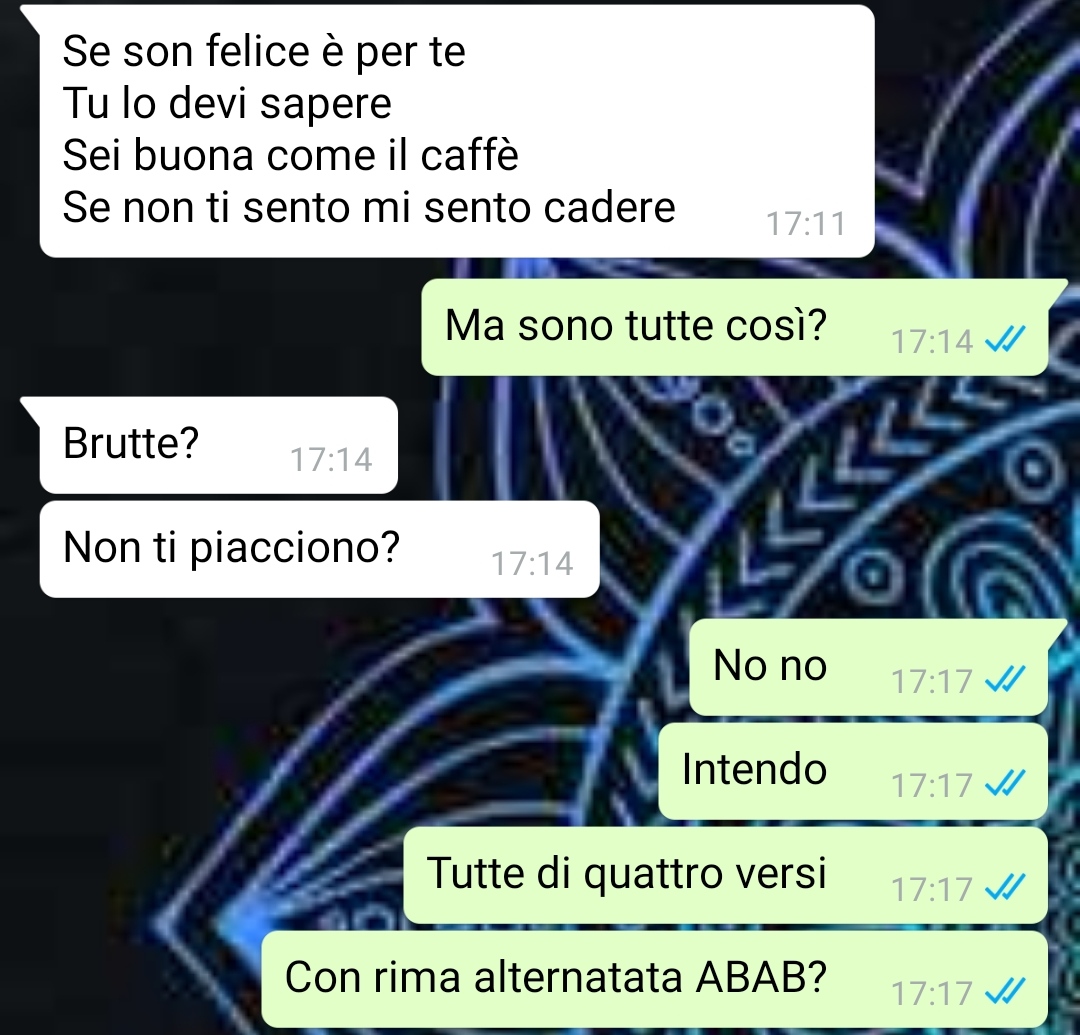
Task: Click the line 'Se non ti sento mi sento cadere'
Action: pos(368,207)
